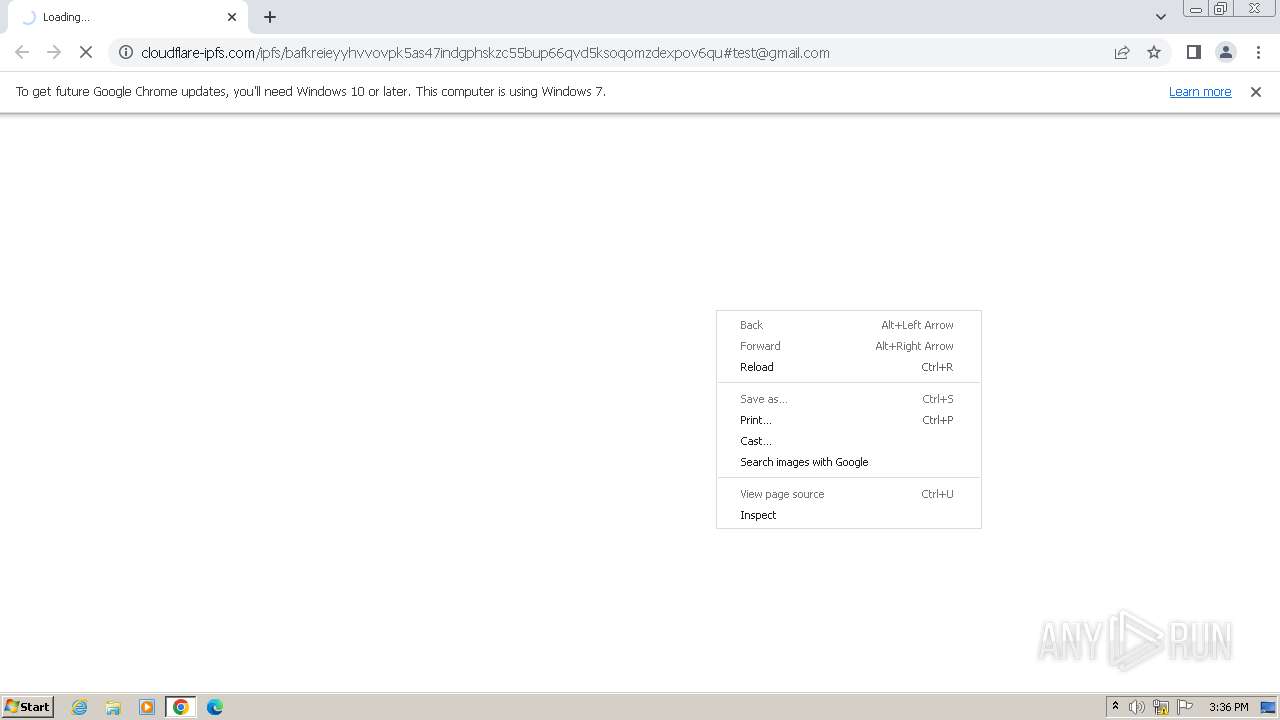Viewport: 1280px width, 720px height.
Task: Choose Print... from context menu
Action: tap(849, 420)
